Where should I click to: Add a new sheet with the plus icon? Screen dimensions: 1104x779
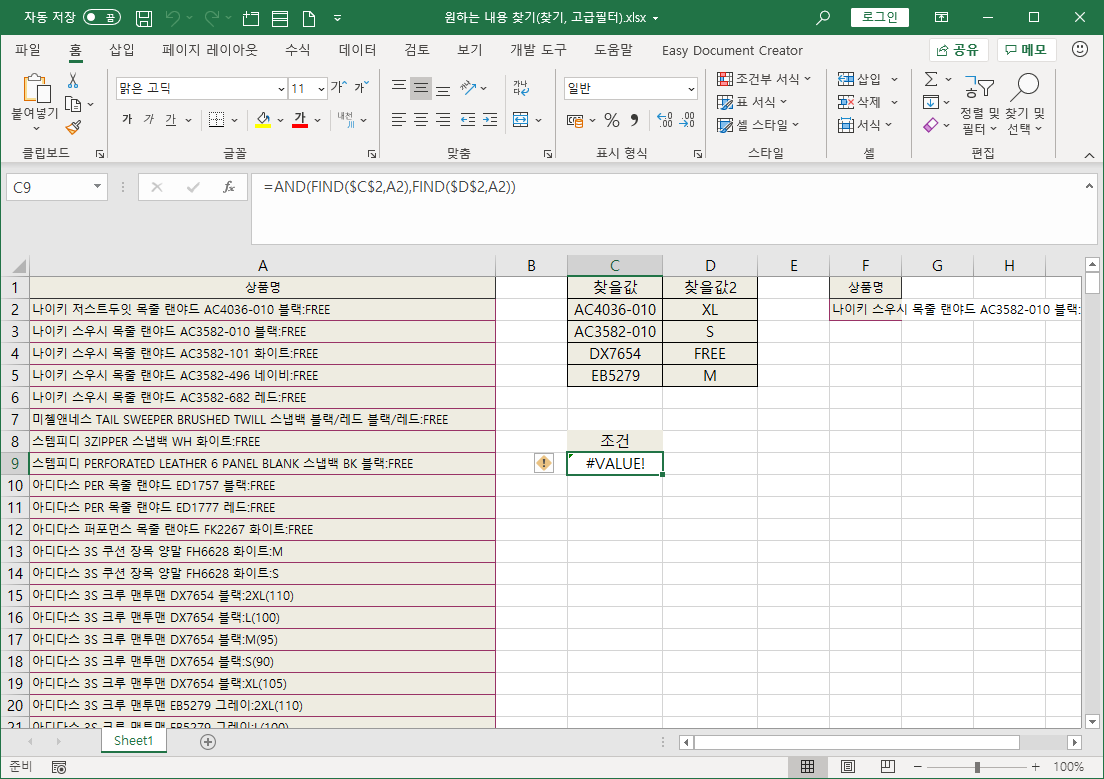208,741
